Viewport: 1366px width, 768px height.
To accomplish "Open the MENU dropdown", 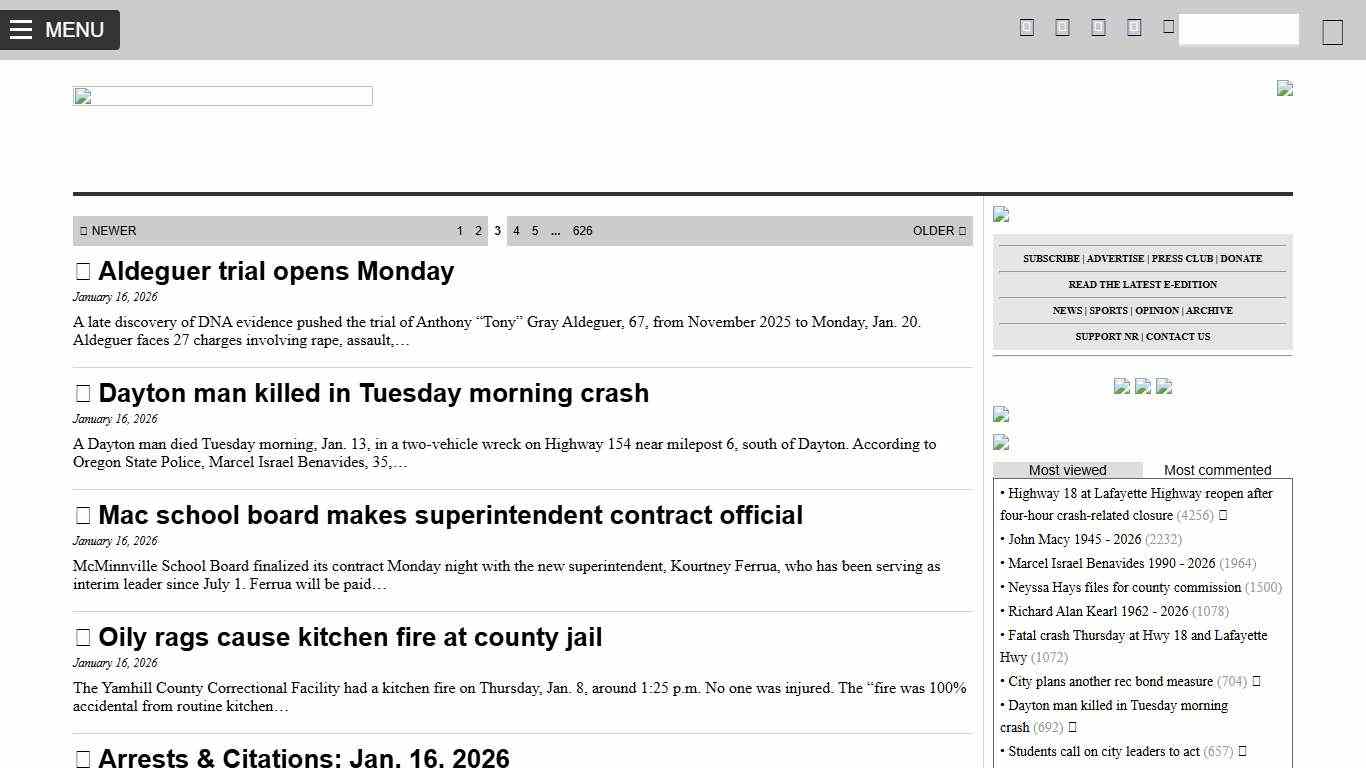I will coord(60,30).
